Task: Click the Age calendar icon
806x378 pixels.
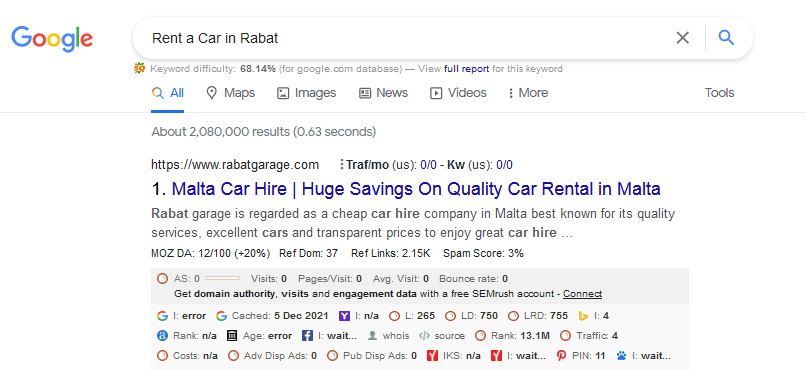Action: tap(232, 336)
